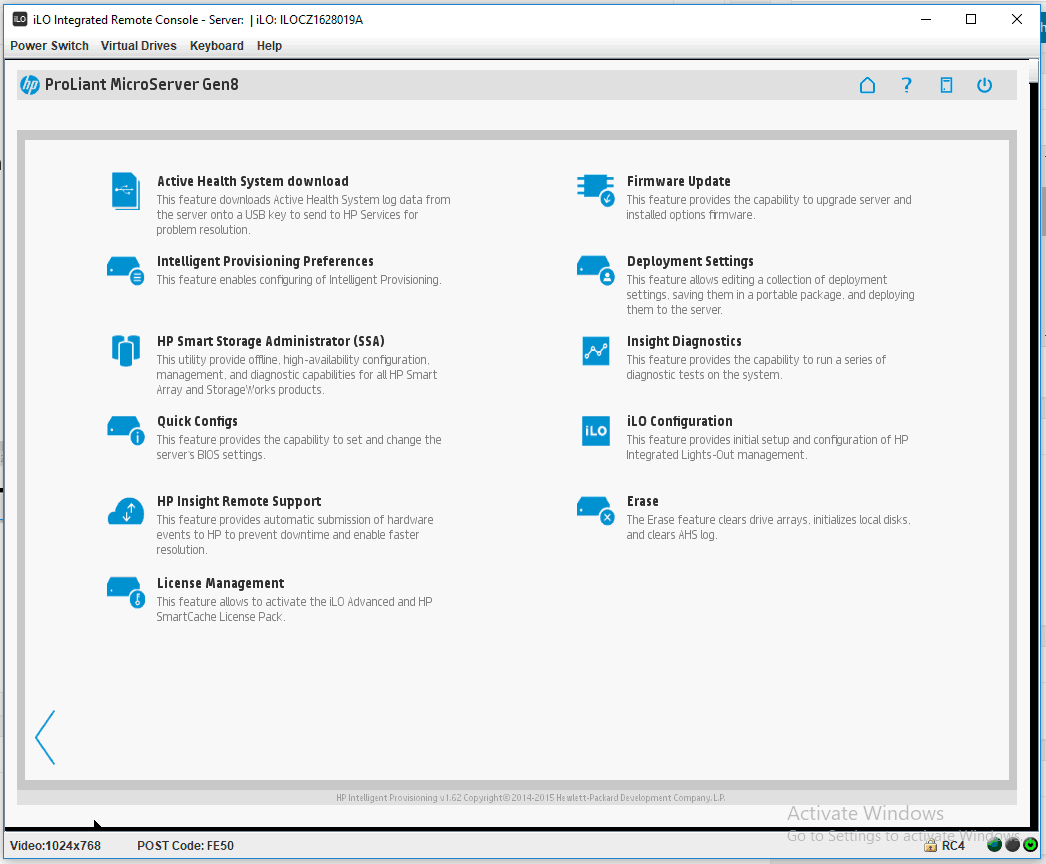This screenshot has height=864, width=1046.
Task: Click the Quick Configs description about BIOS settings
Action: pyautogui.click(x=299, y=447)
